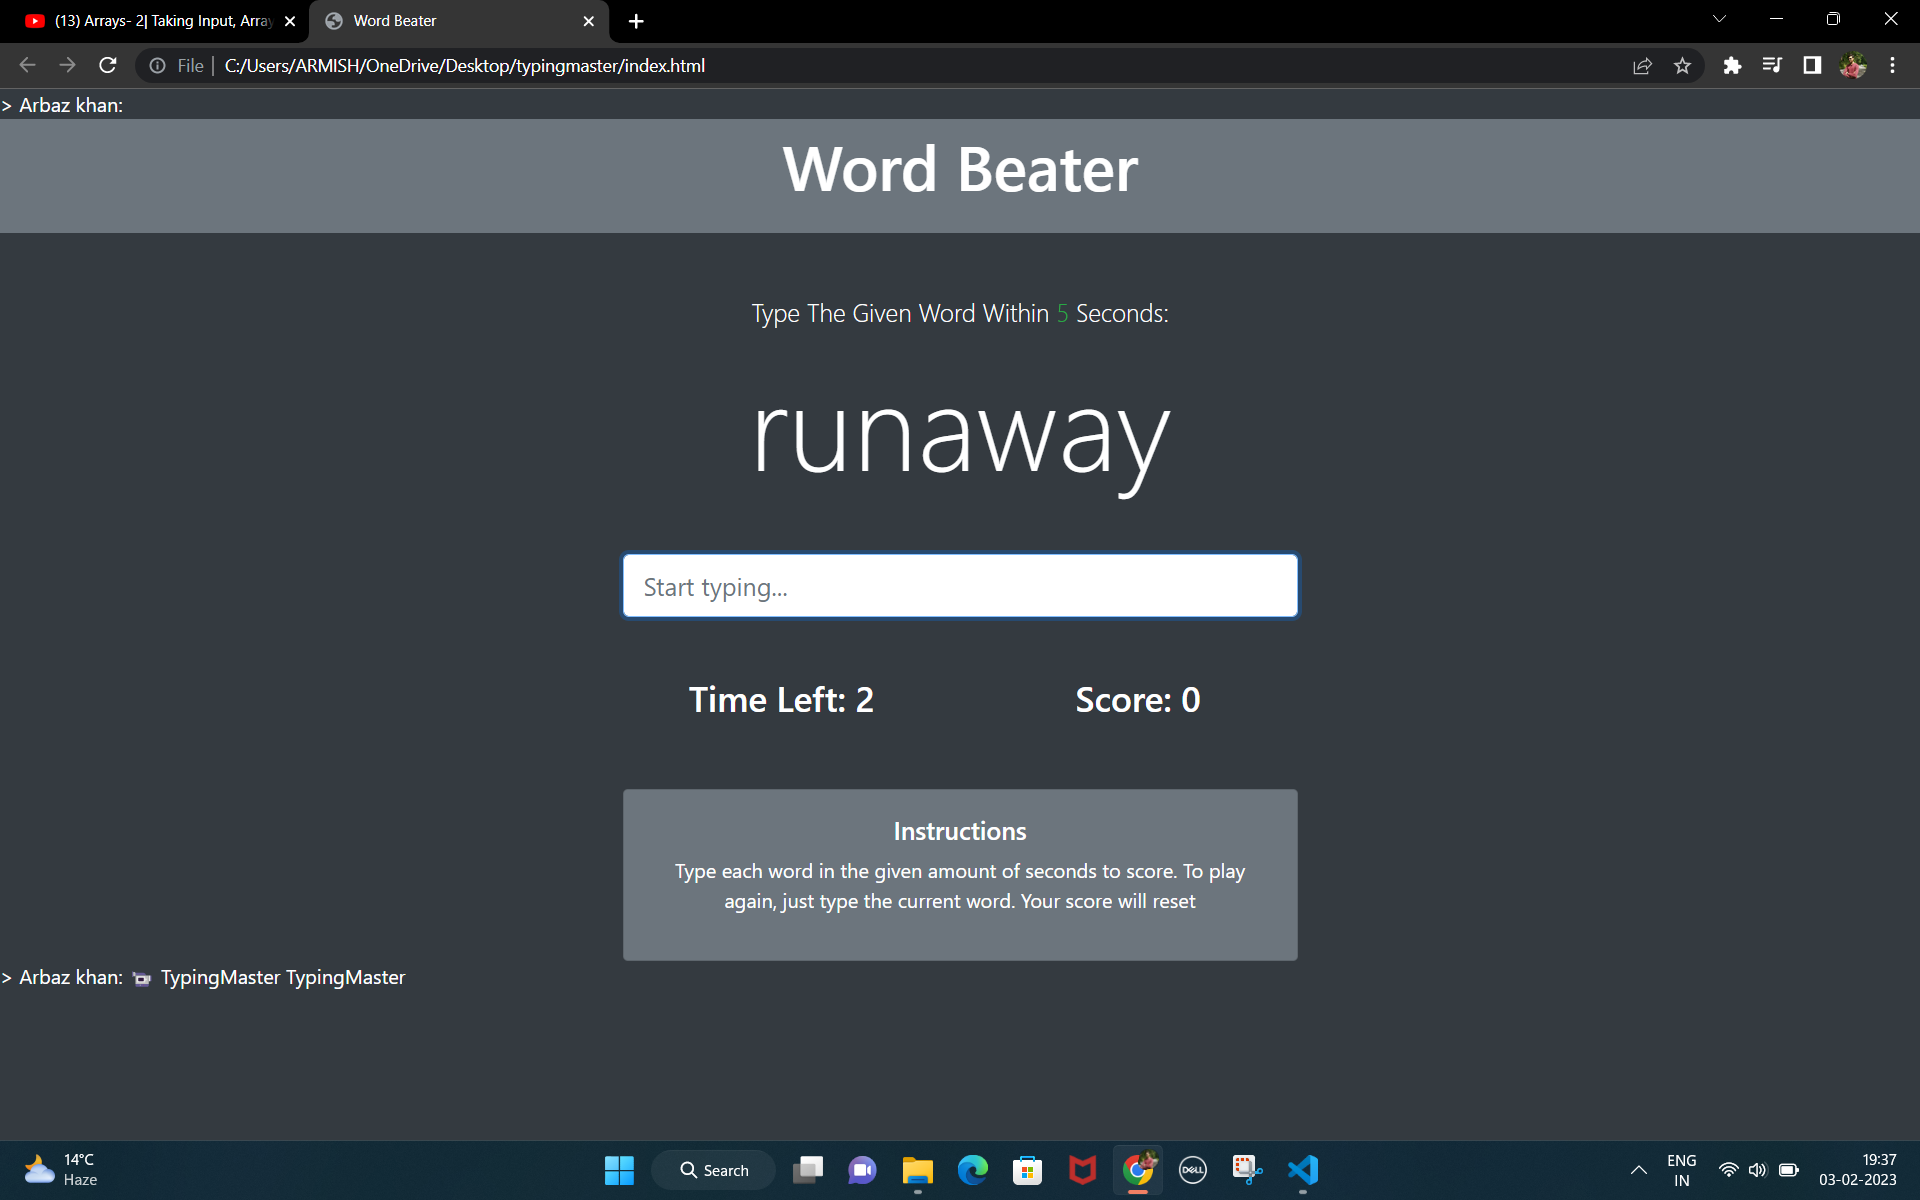The height and width of the screenshot is (1200, 1920).
Task: Expand hidden icons in the system tray
Action: [1638, 1169]
